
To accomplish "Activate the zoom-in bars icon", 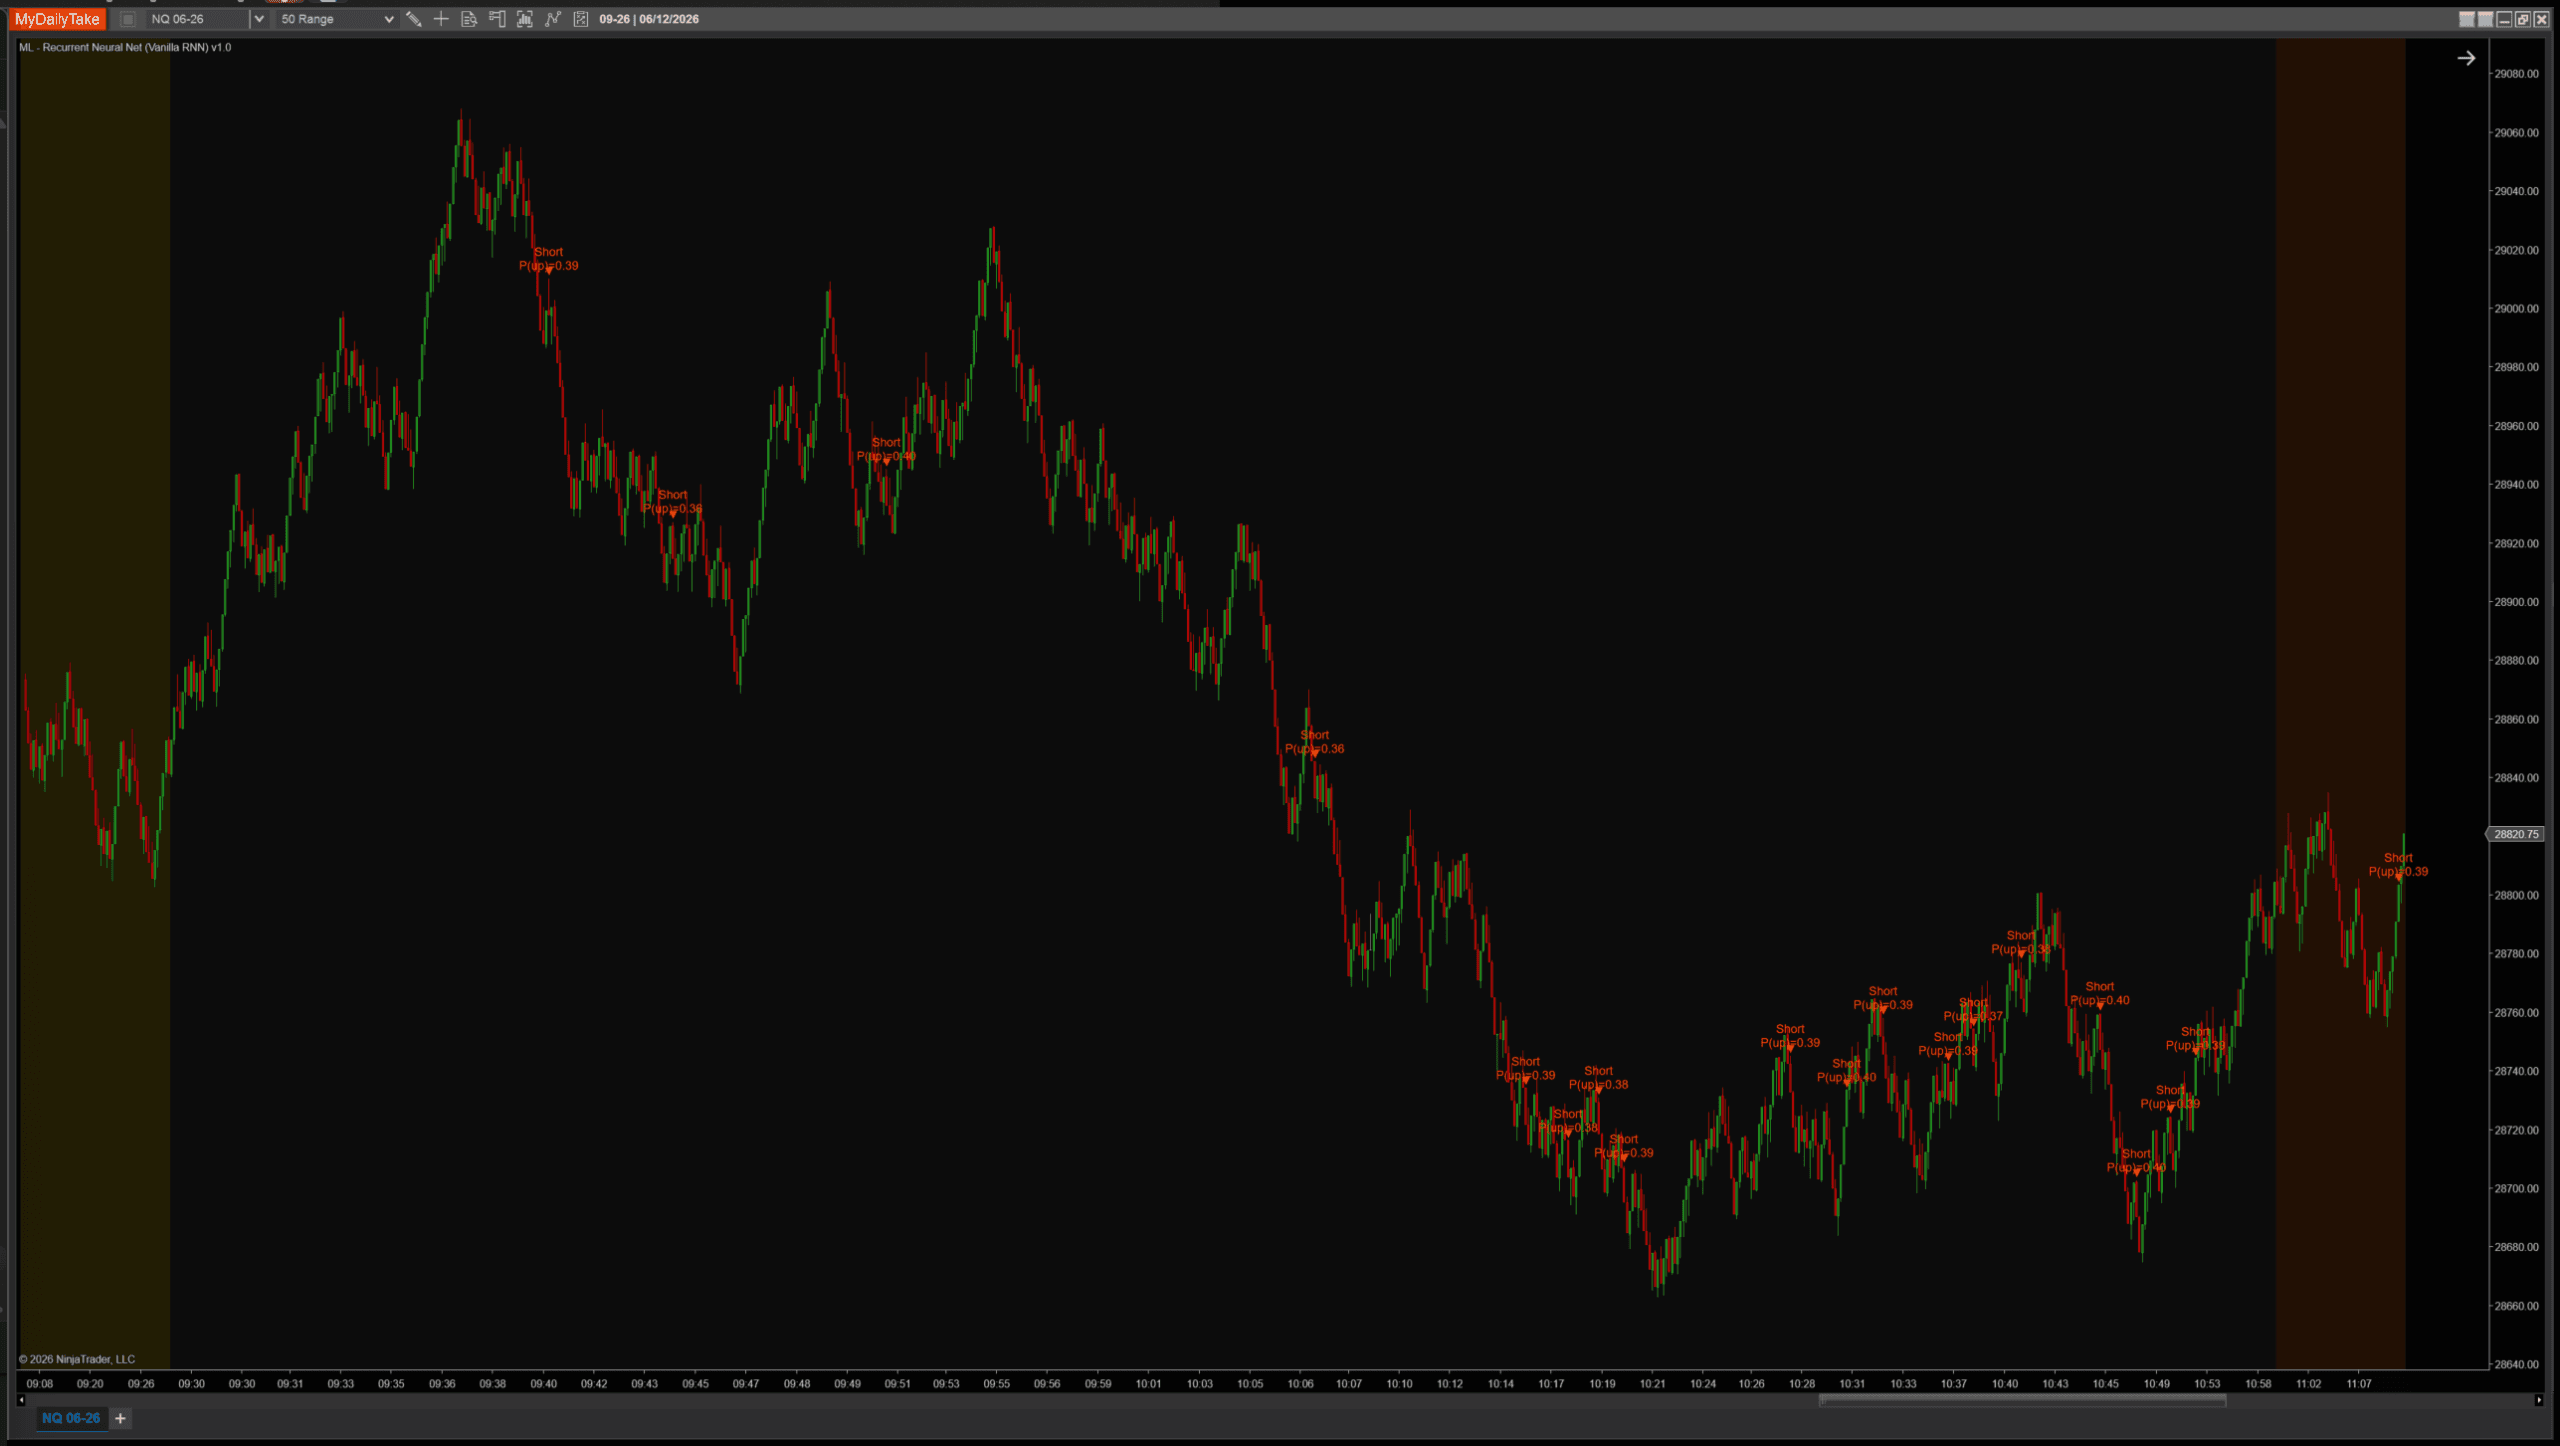I will coord(525,19).
